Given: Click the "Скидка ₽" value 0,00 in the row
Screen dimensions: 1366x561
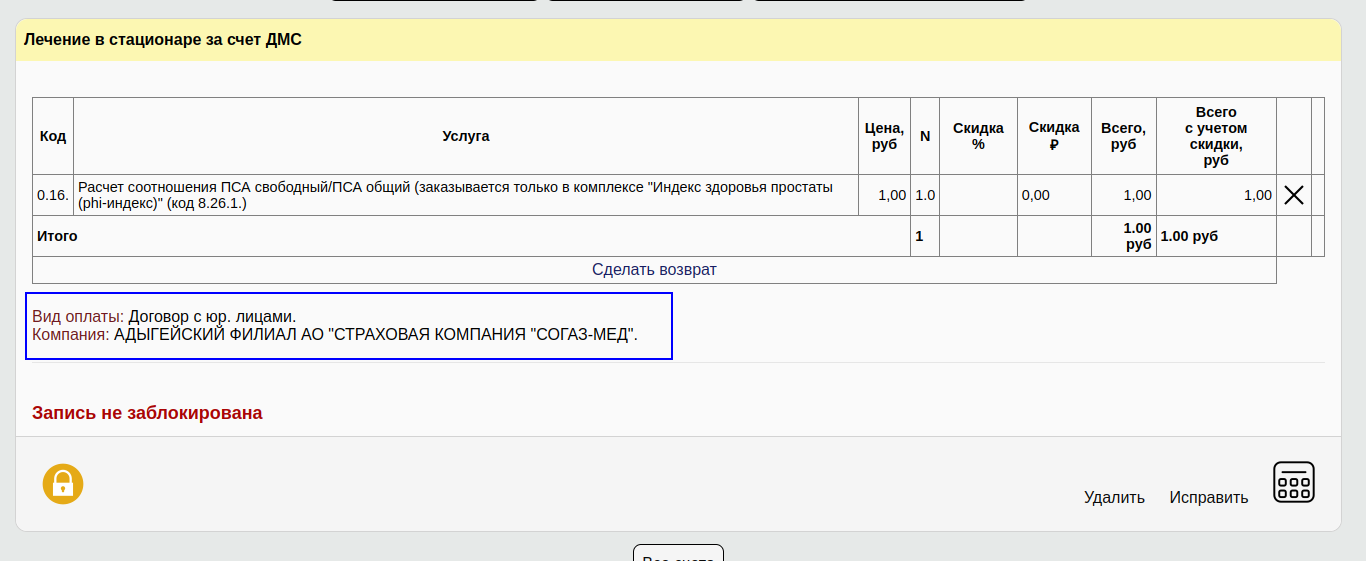Looking at the screenshot, I should tap(1036, 195).
